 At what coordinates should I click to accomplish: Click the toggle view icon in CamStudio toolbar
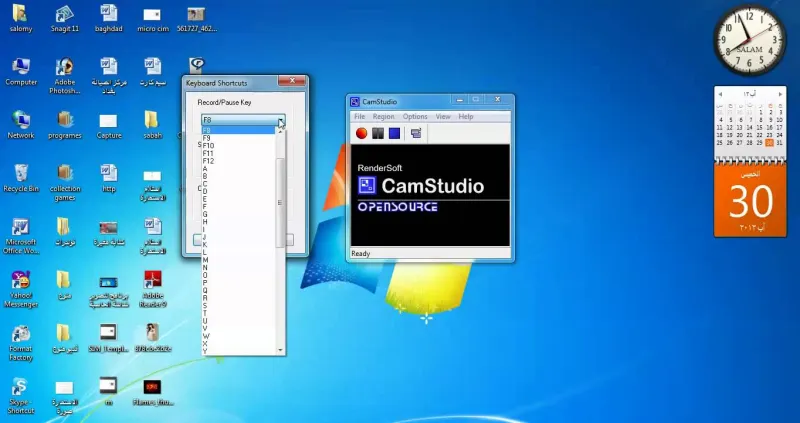(x=416, y=133)
